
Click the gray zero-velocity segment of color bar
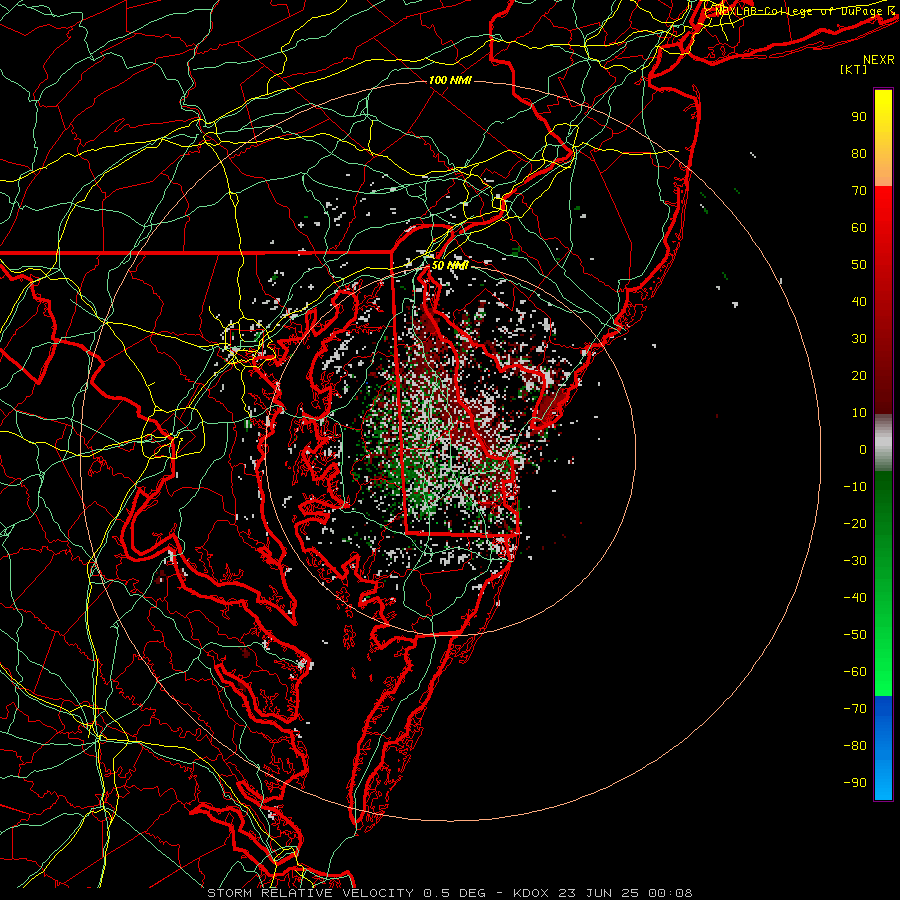coord(883,443)
